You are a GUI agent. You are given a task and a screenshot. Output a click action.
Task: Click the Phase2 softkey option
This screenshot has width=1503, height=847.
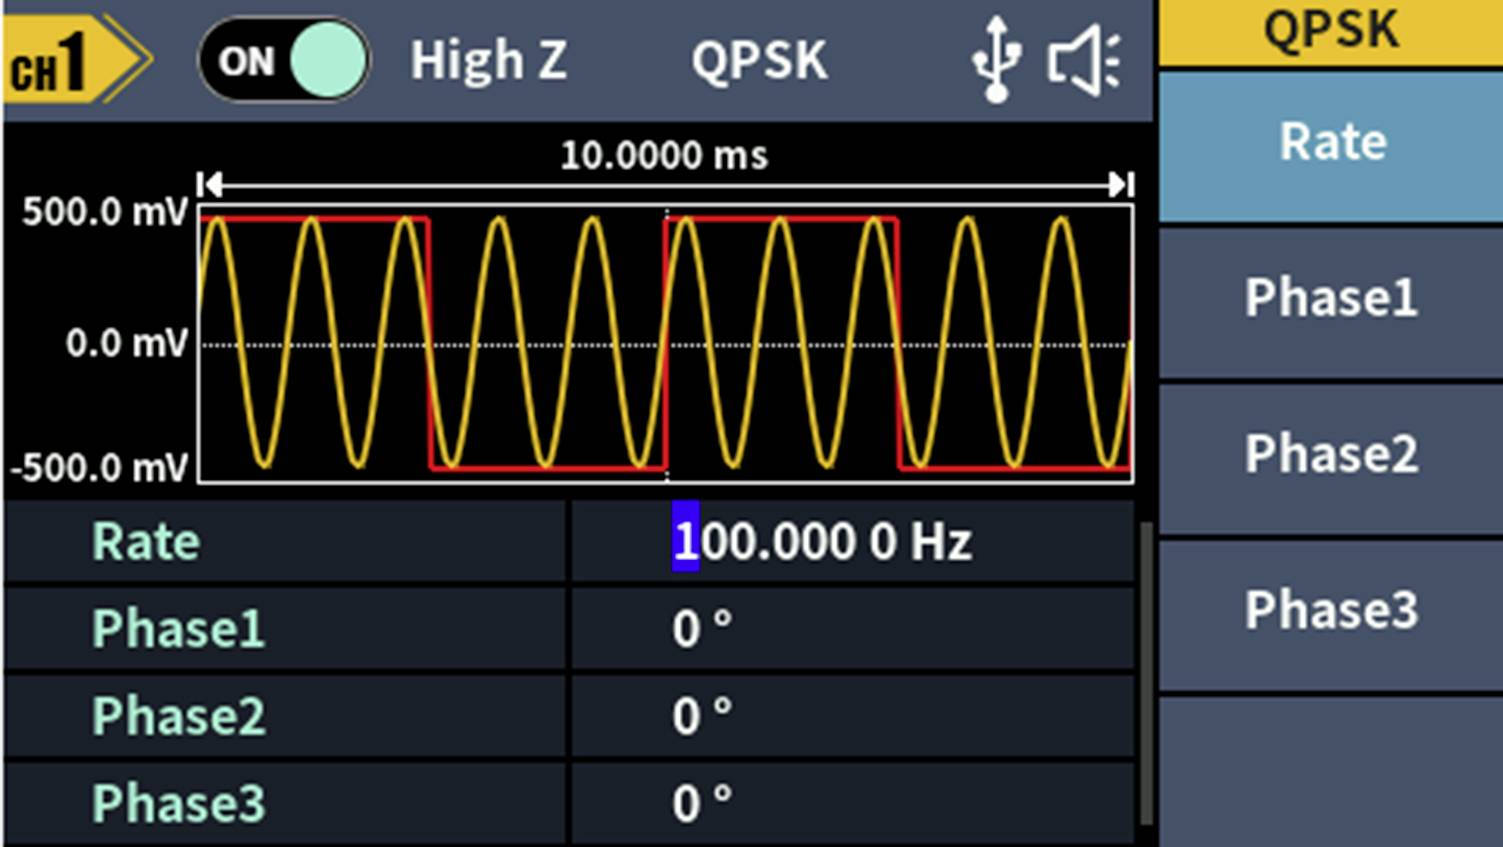tap(1330, 455)
